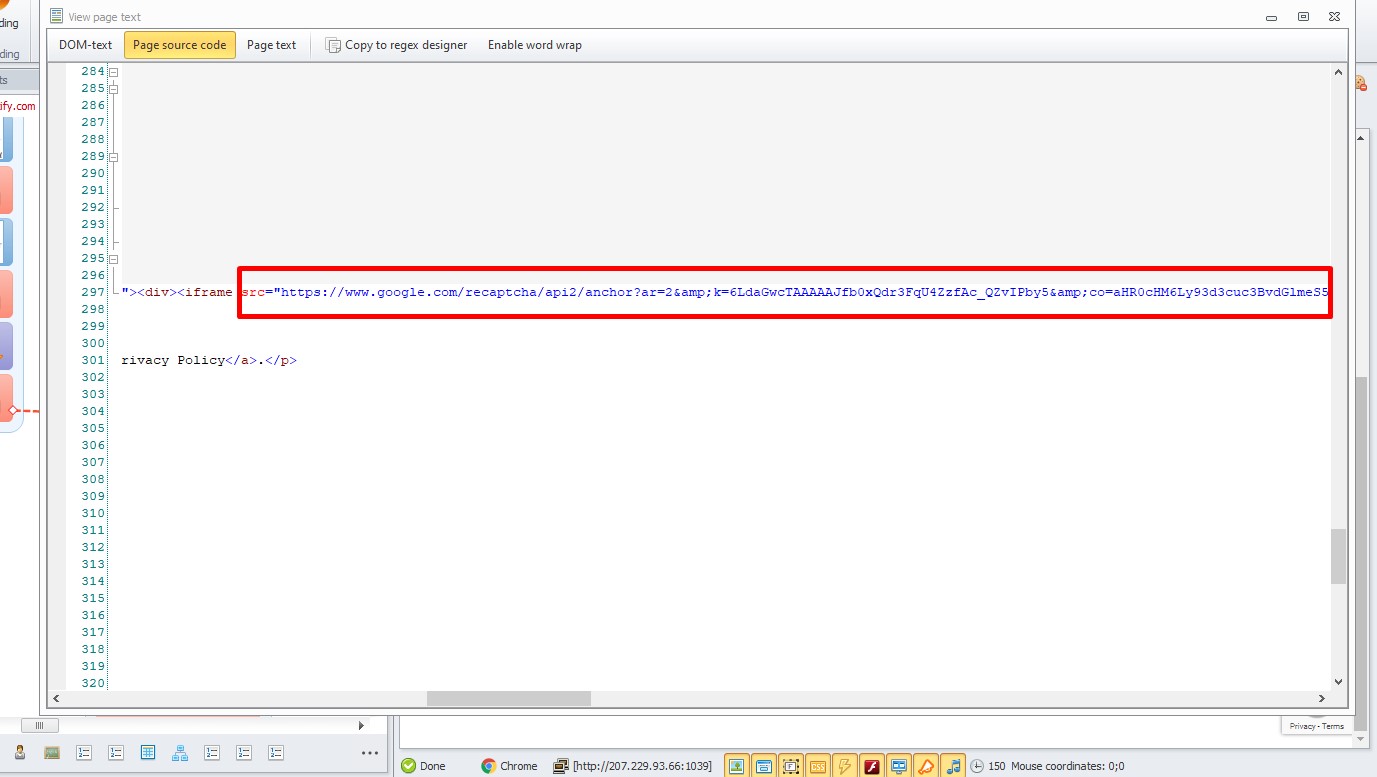Open the three-dot overflow menu in bottom panel
The width and height of the screenshot is (1377, 777).
click(x=369, y=753)
